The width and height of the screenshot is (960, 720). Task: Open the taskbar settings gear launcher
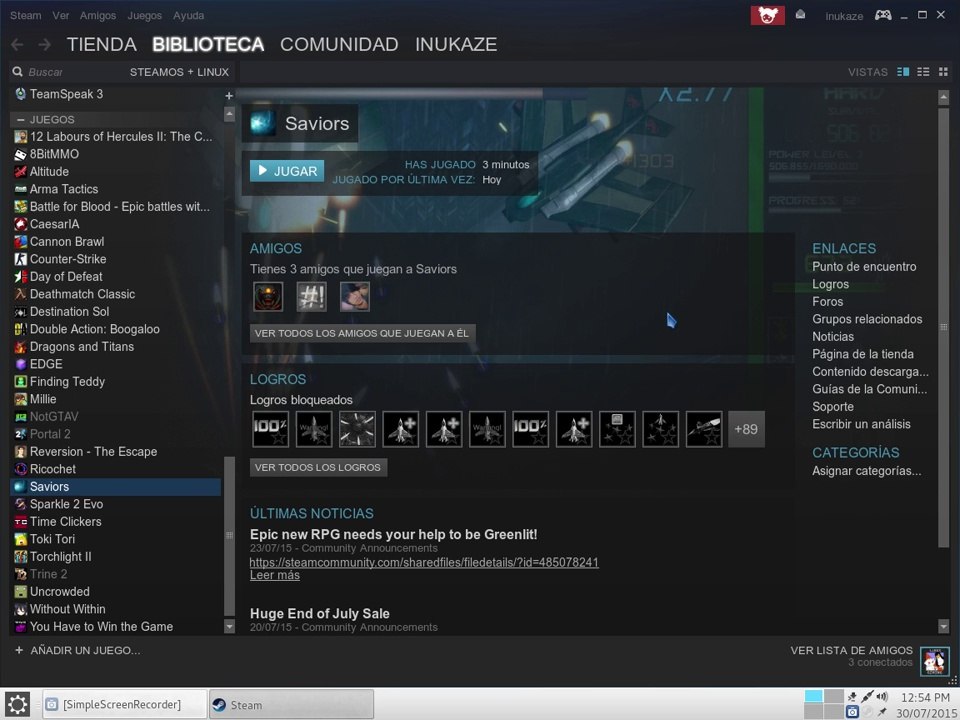pyautogui.click(x=17, y=704)
